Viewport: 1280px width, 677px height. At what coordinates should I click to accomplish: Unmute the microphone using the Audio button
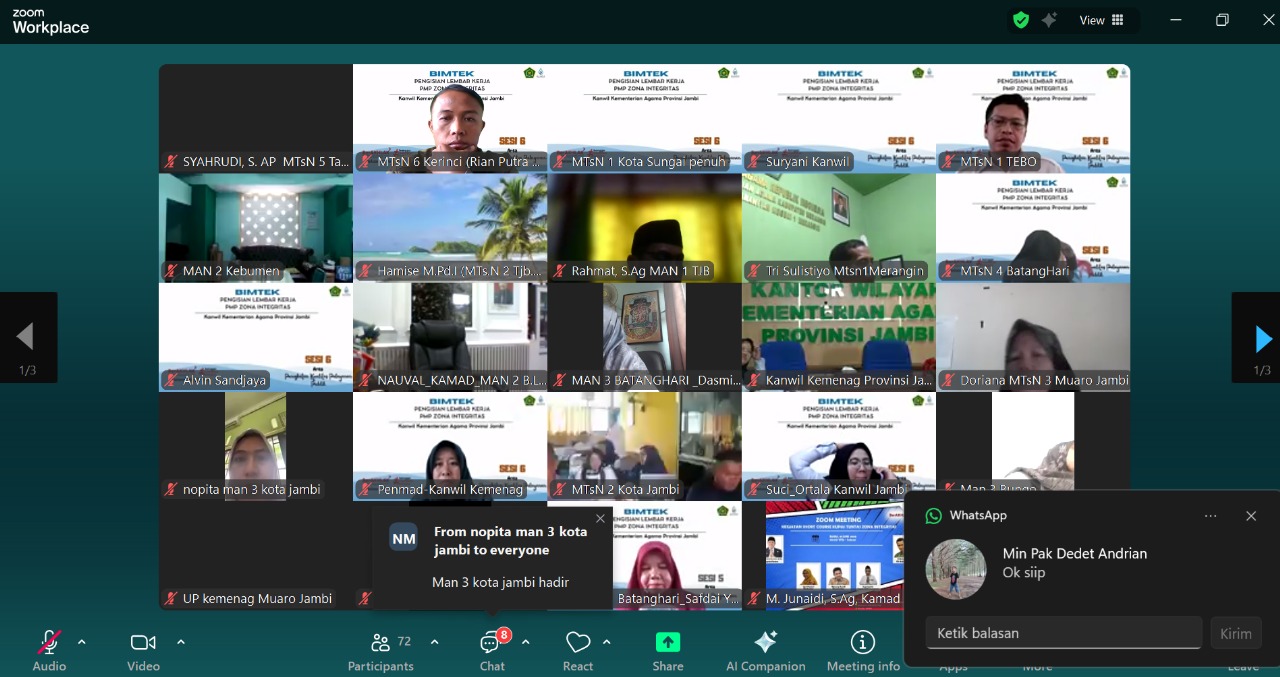click(x=49, y=643)
